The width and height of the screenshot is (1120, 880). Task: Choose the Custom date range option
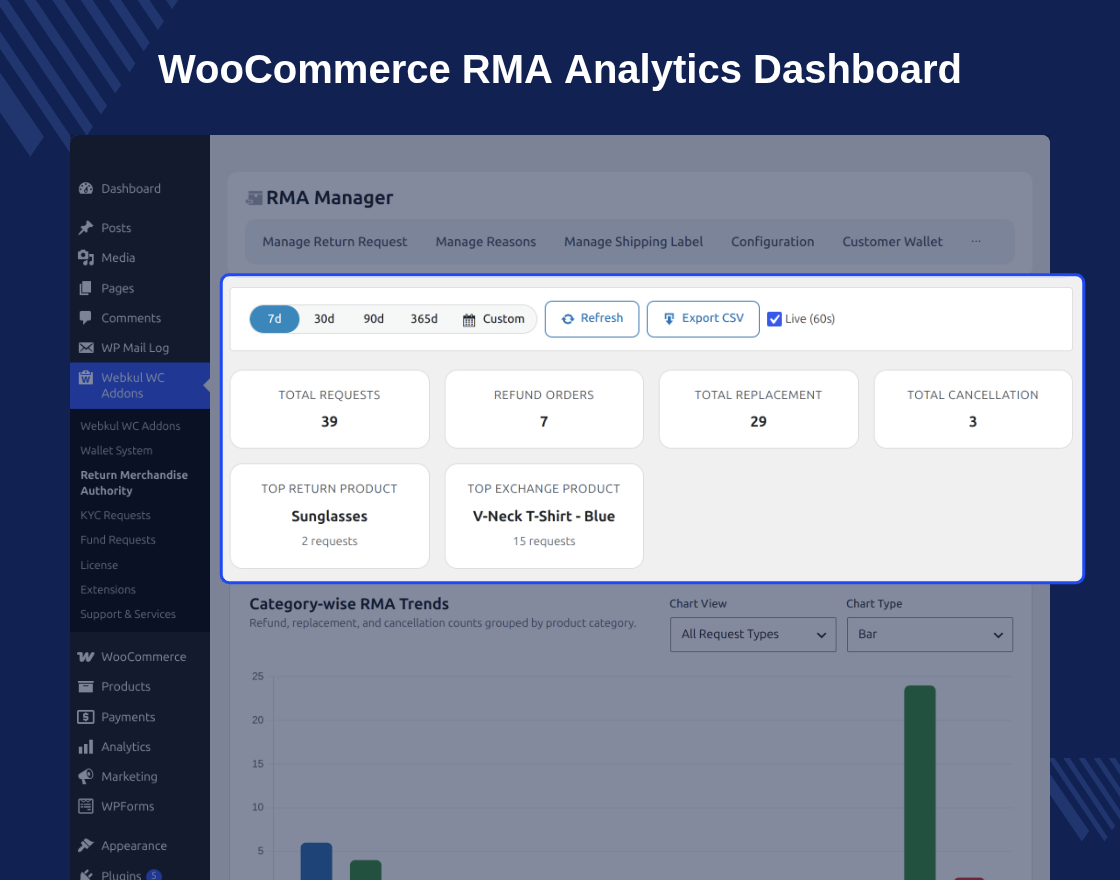494,319
